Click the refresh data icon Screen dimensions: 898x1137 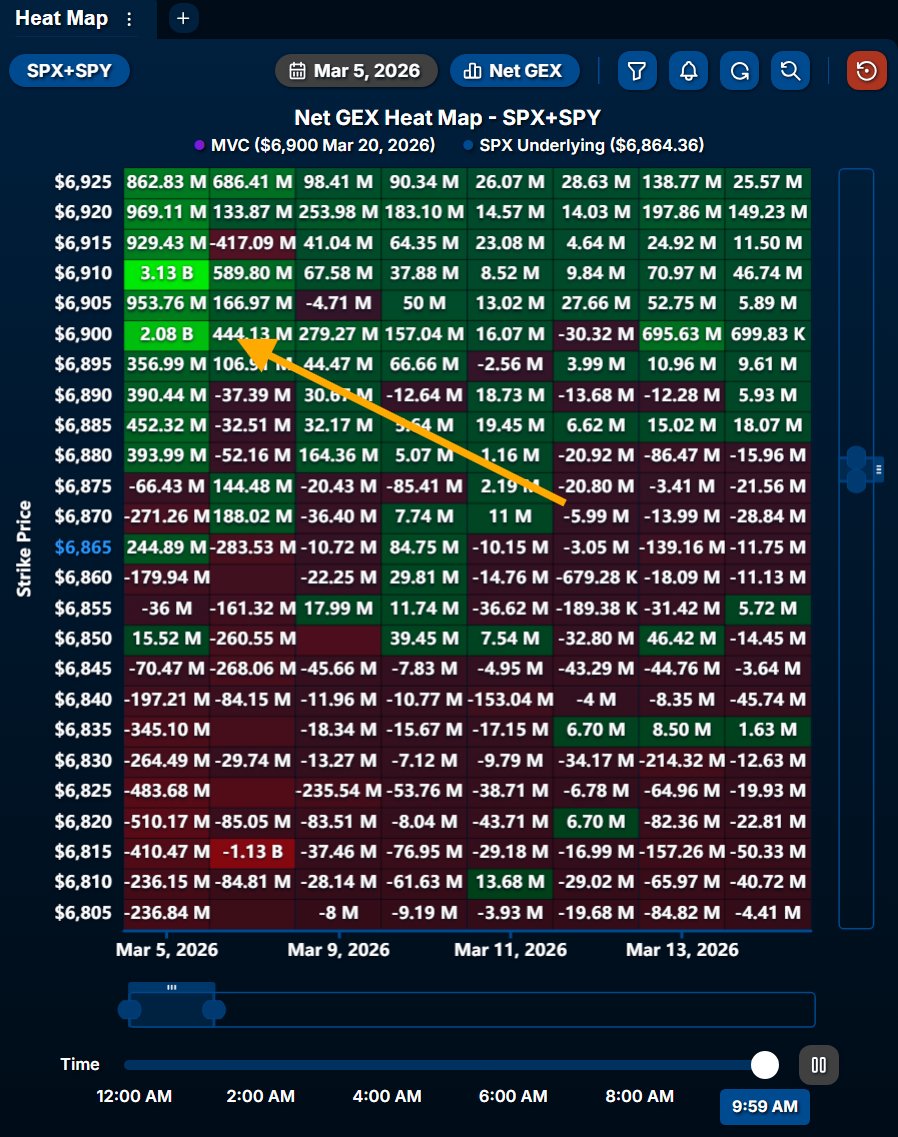pyautogui.click(x=739, y=71)
